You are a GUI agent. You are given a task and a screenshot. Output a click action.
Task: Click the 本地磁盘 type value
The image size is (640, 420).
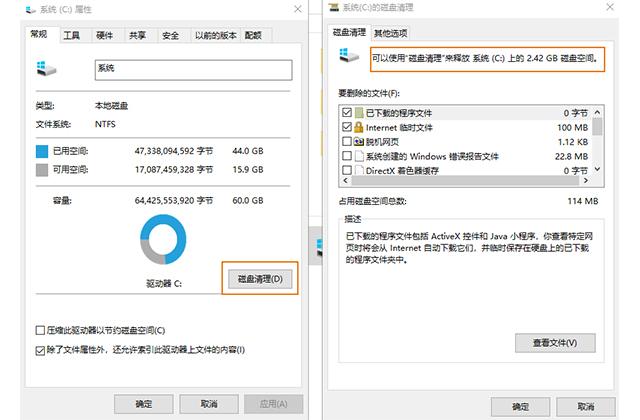111,106
